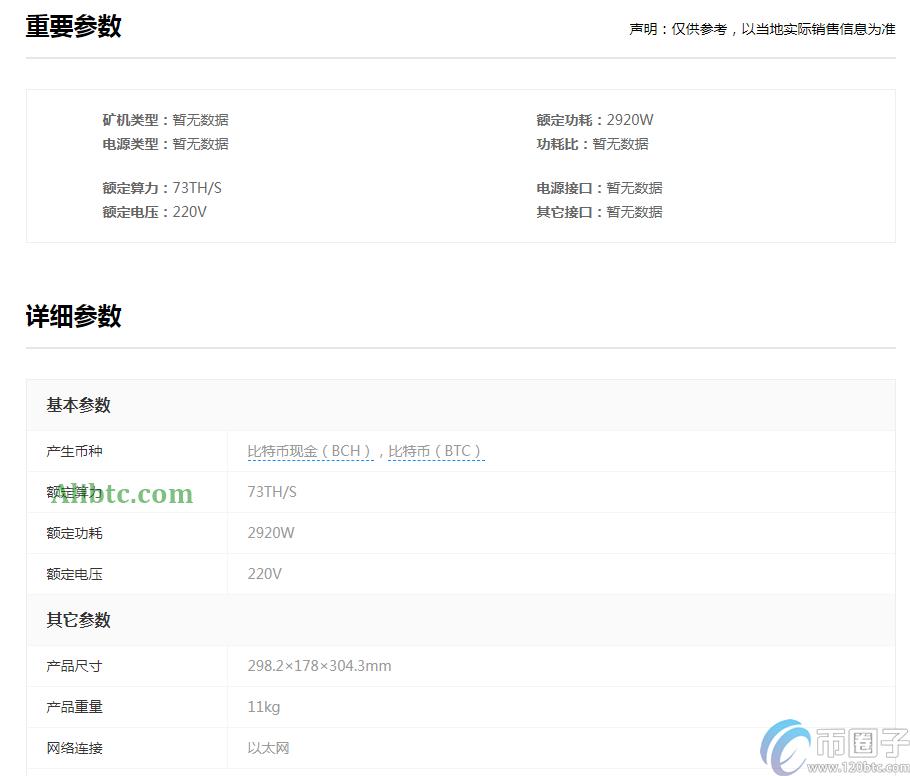Click the 电源接口 parameter row
910x776 pixels.
click(x=596, y=187)
